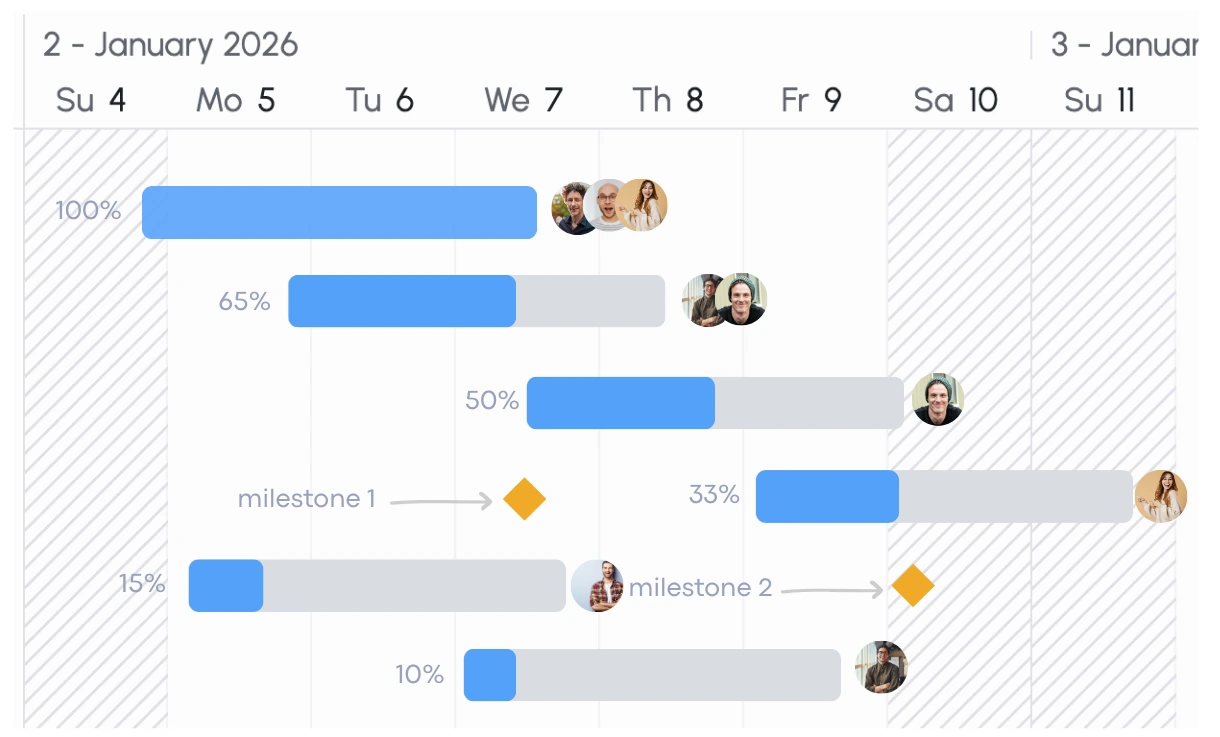Click the woman avatar on 33% task
1220x737 pixels.
(1161, 496)
